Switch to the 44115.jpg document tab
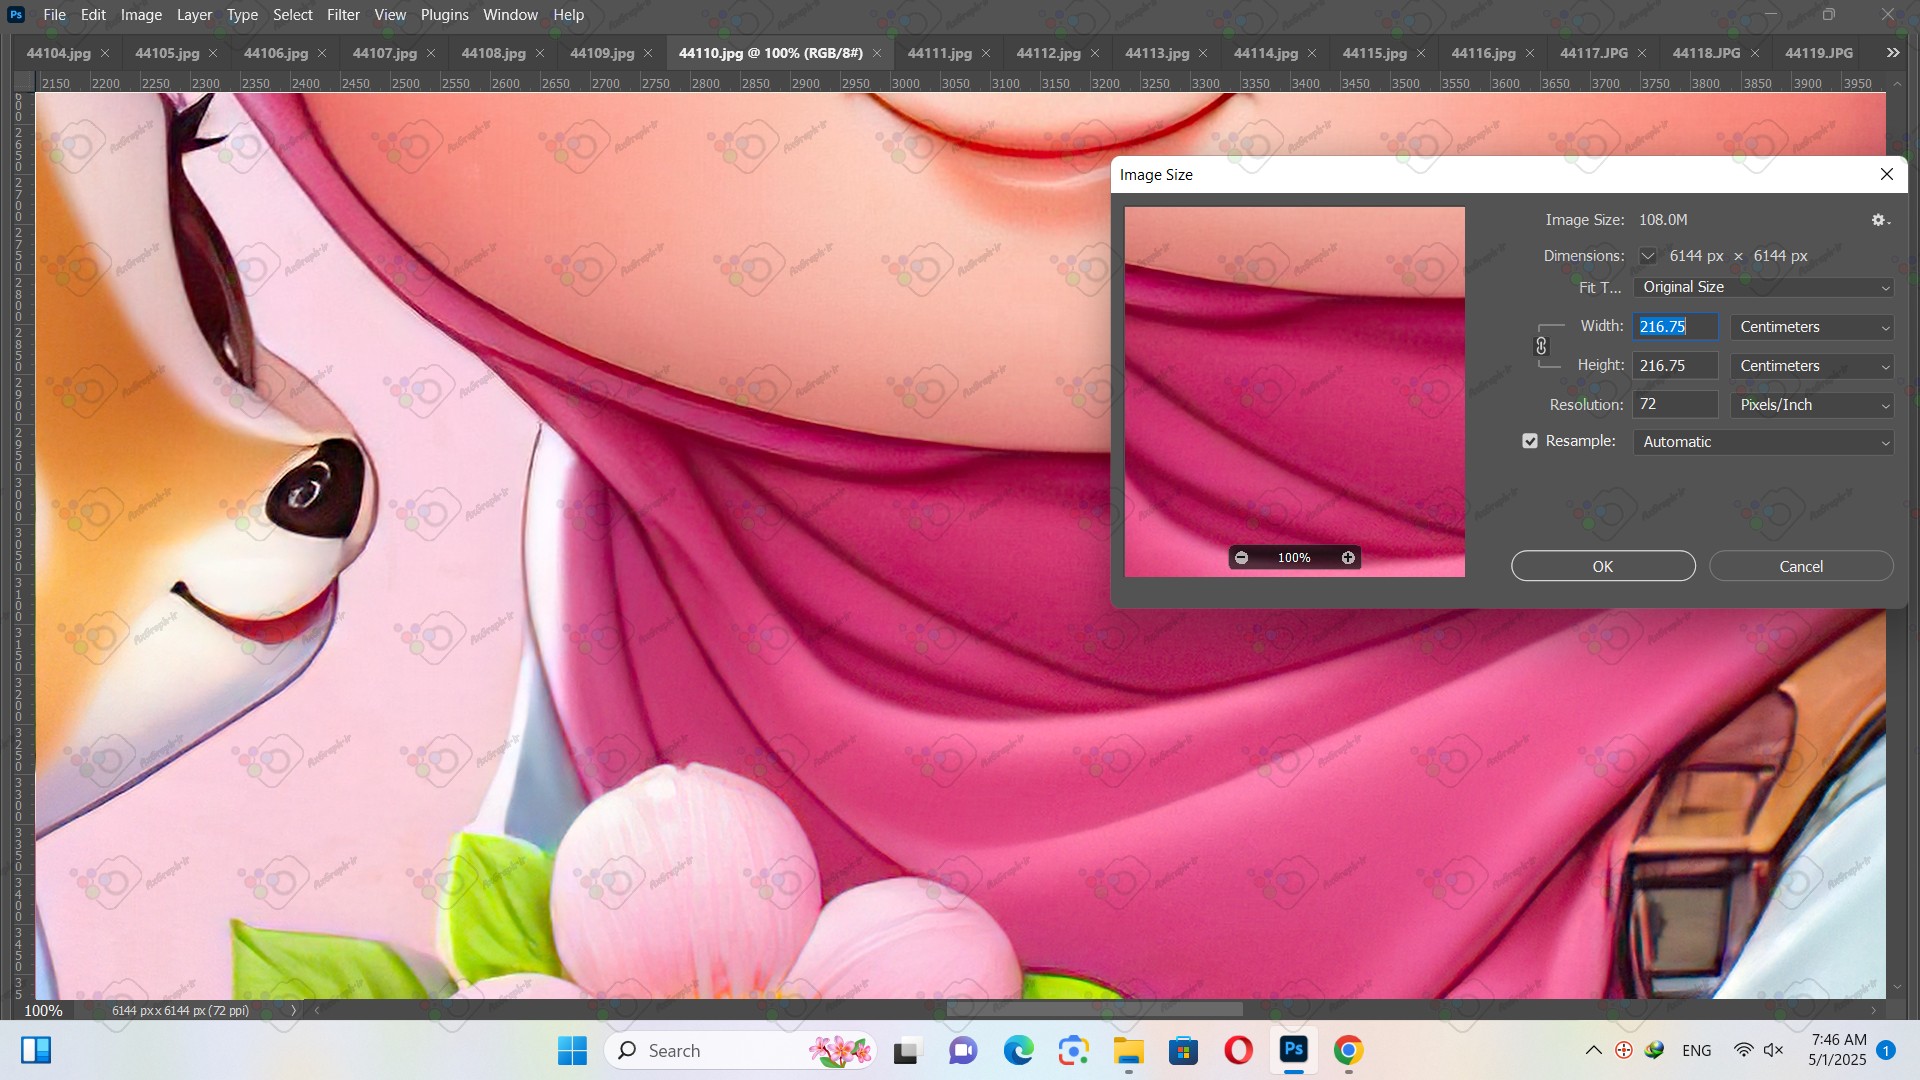 (x=1374, y=53)
